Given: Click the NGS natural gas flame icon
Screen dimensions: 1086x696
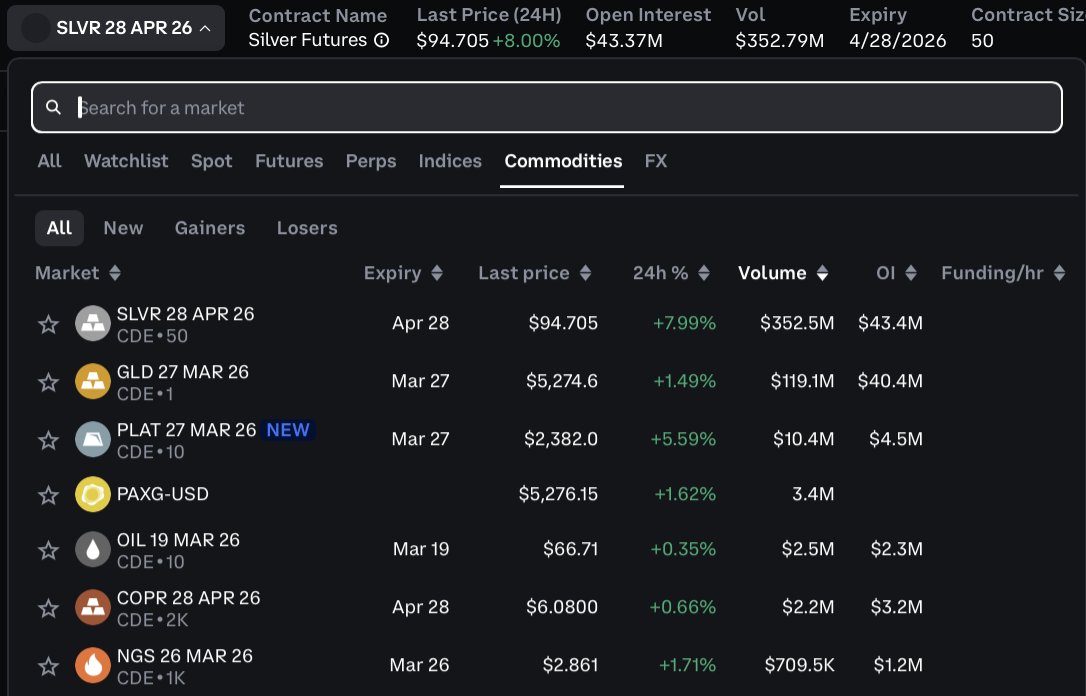Looking at the screenshot, I should pyautogui.click(x=93, y=664).
